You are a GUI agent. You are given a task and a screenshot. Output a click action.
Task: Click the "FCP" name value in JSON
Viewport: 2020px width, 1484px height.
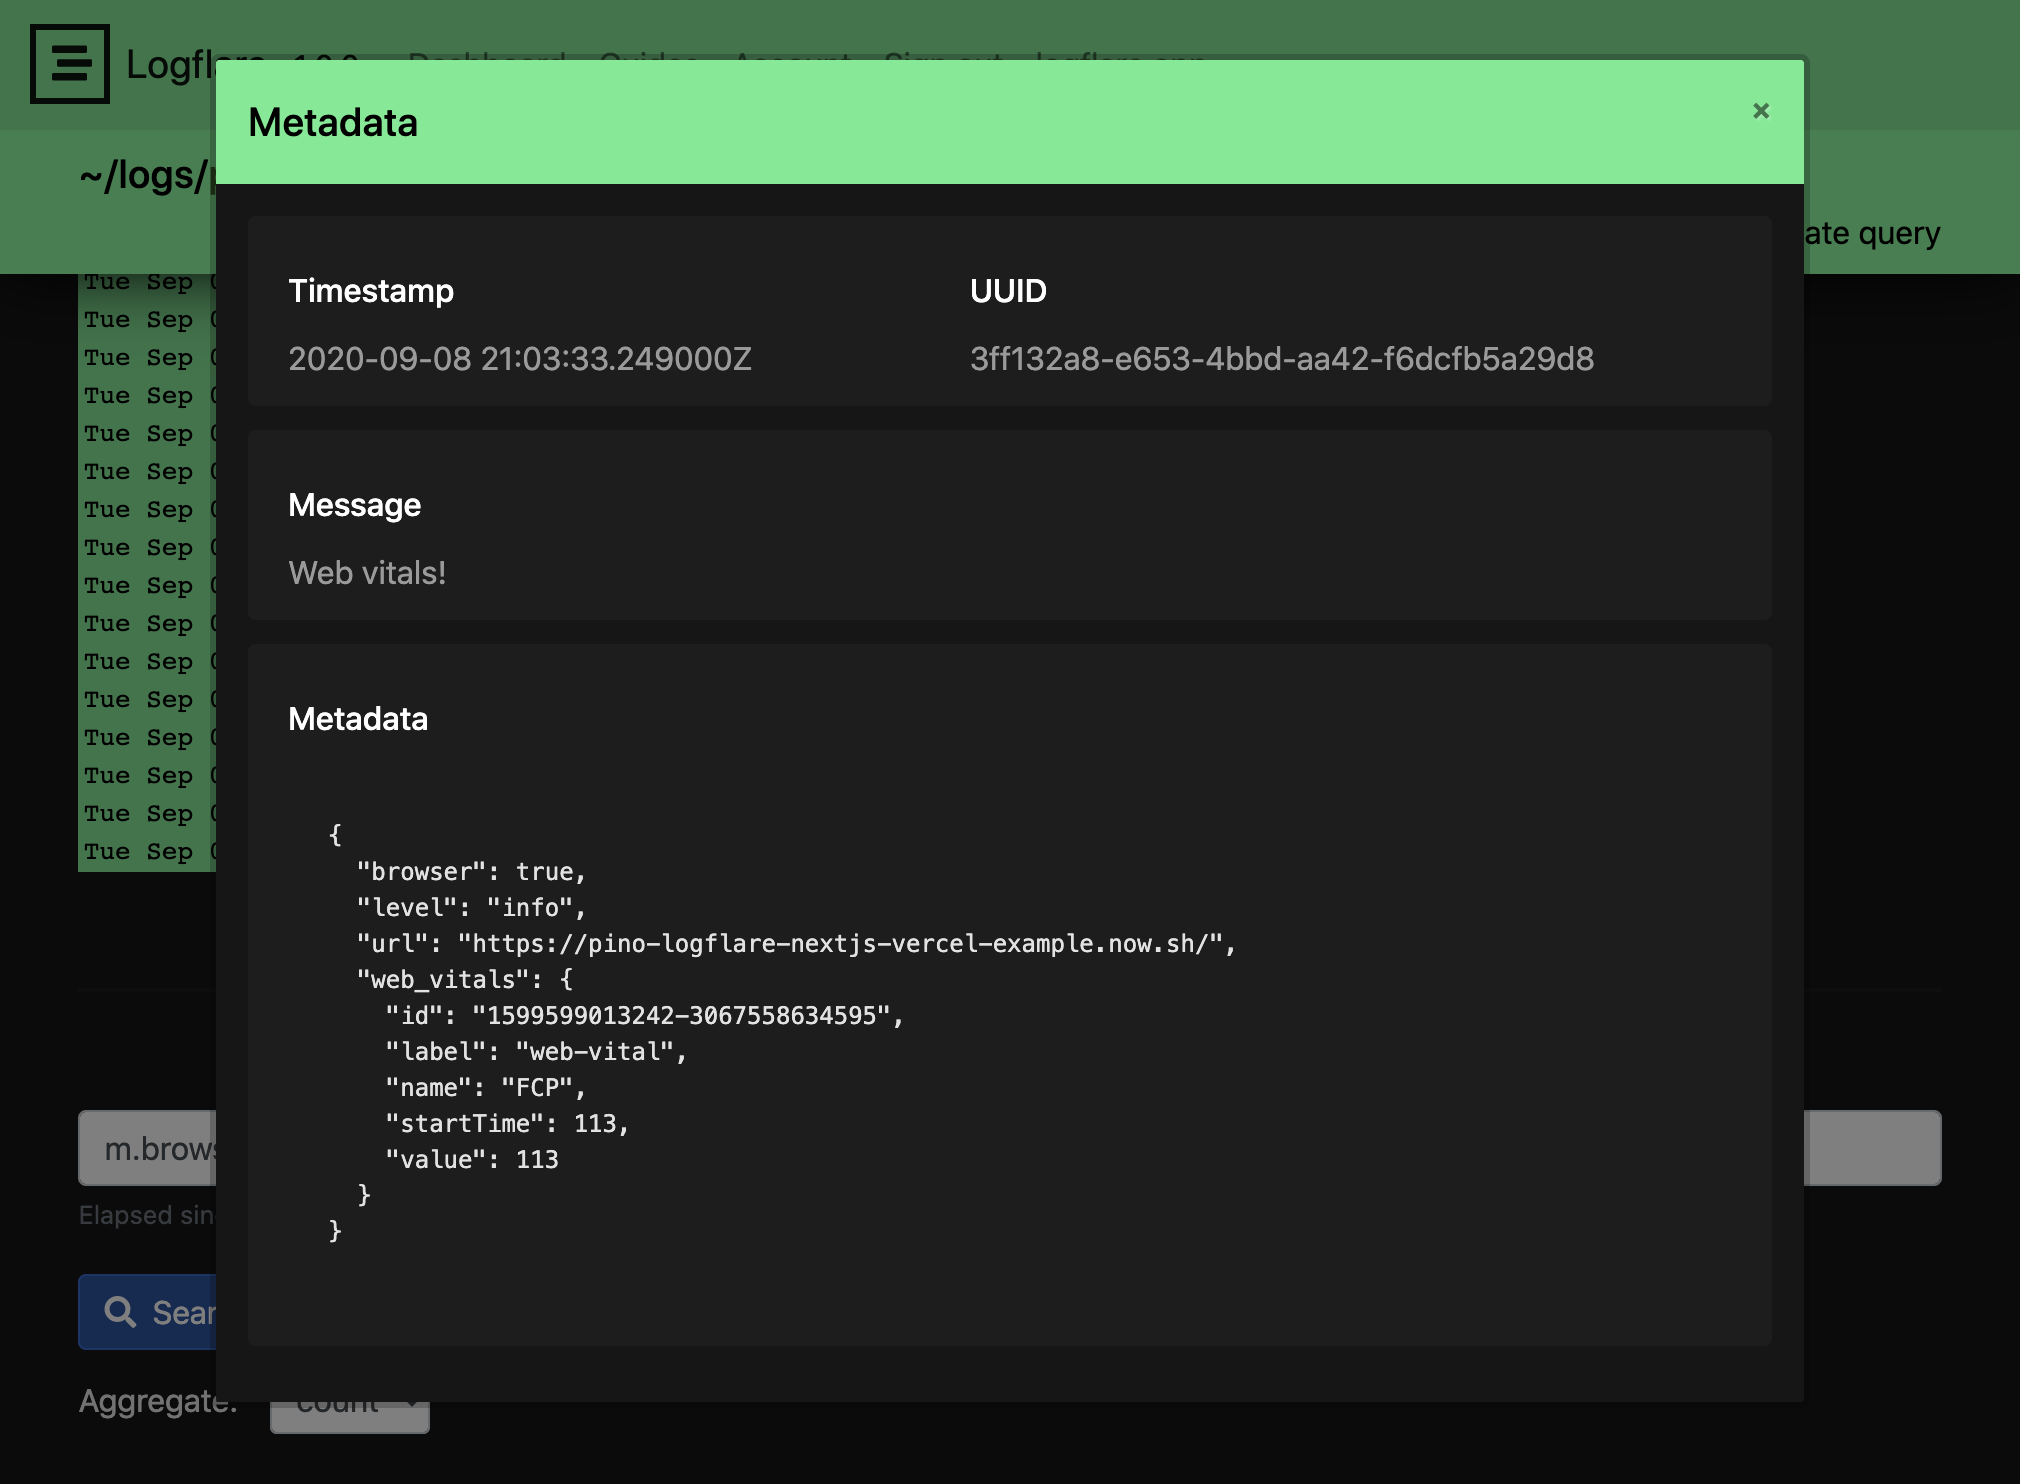click(537, 1088)
